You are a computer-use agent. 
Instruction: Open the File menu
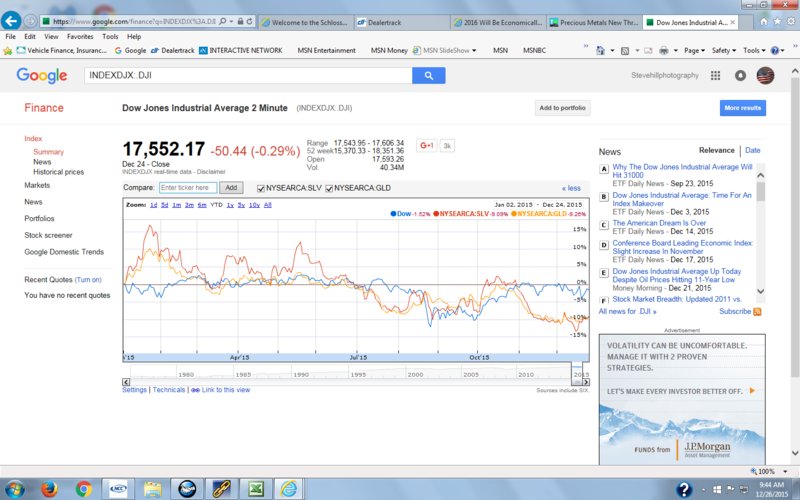pos(10,37)
